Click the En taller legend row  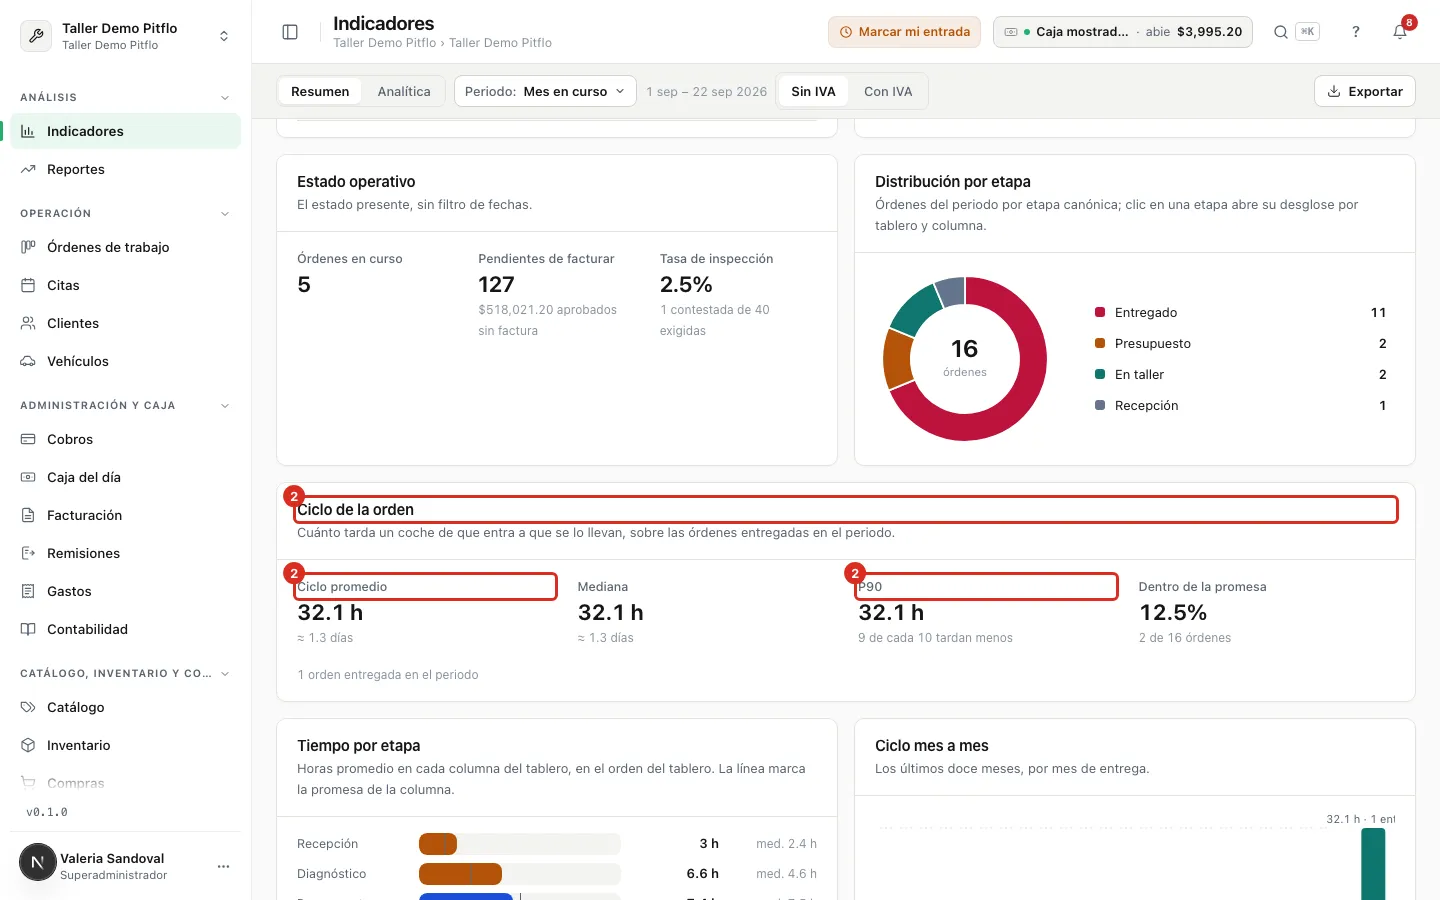(x=1240, y=374)
